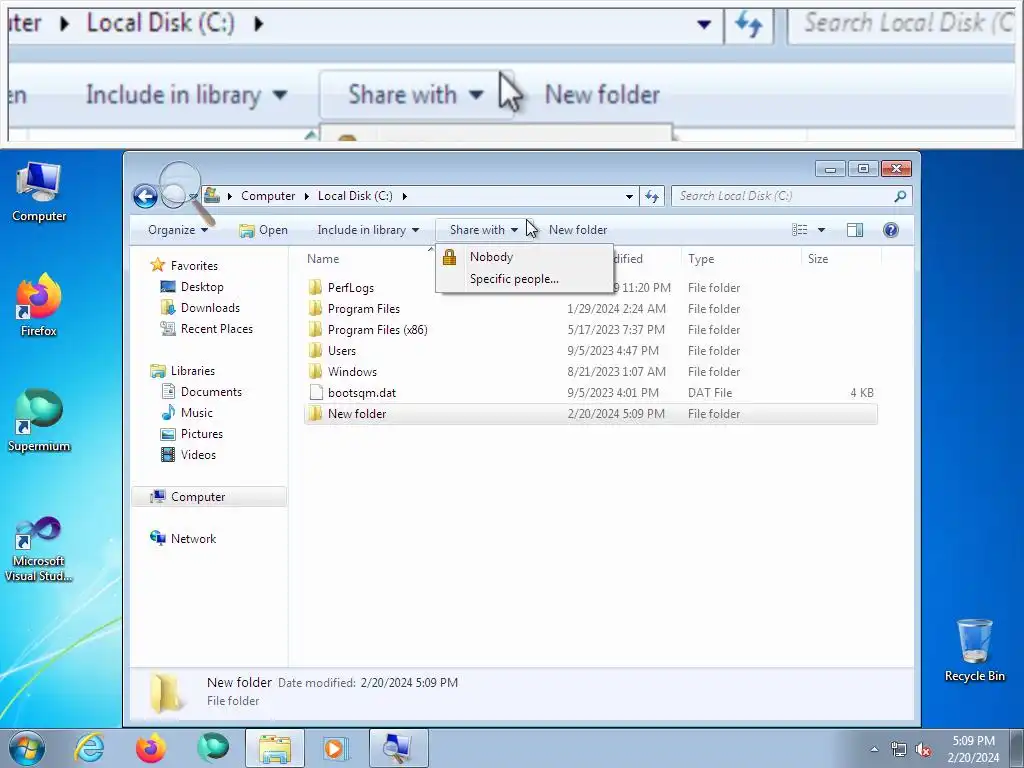The image size is (1024, 768).
Task: Choose Specific people... in Share menu
Action: 524,279
